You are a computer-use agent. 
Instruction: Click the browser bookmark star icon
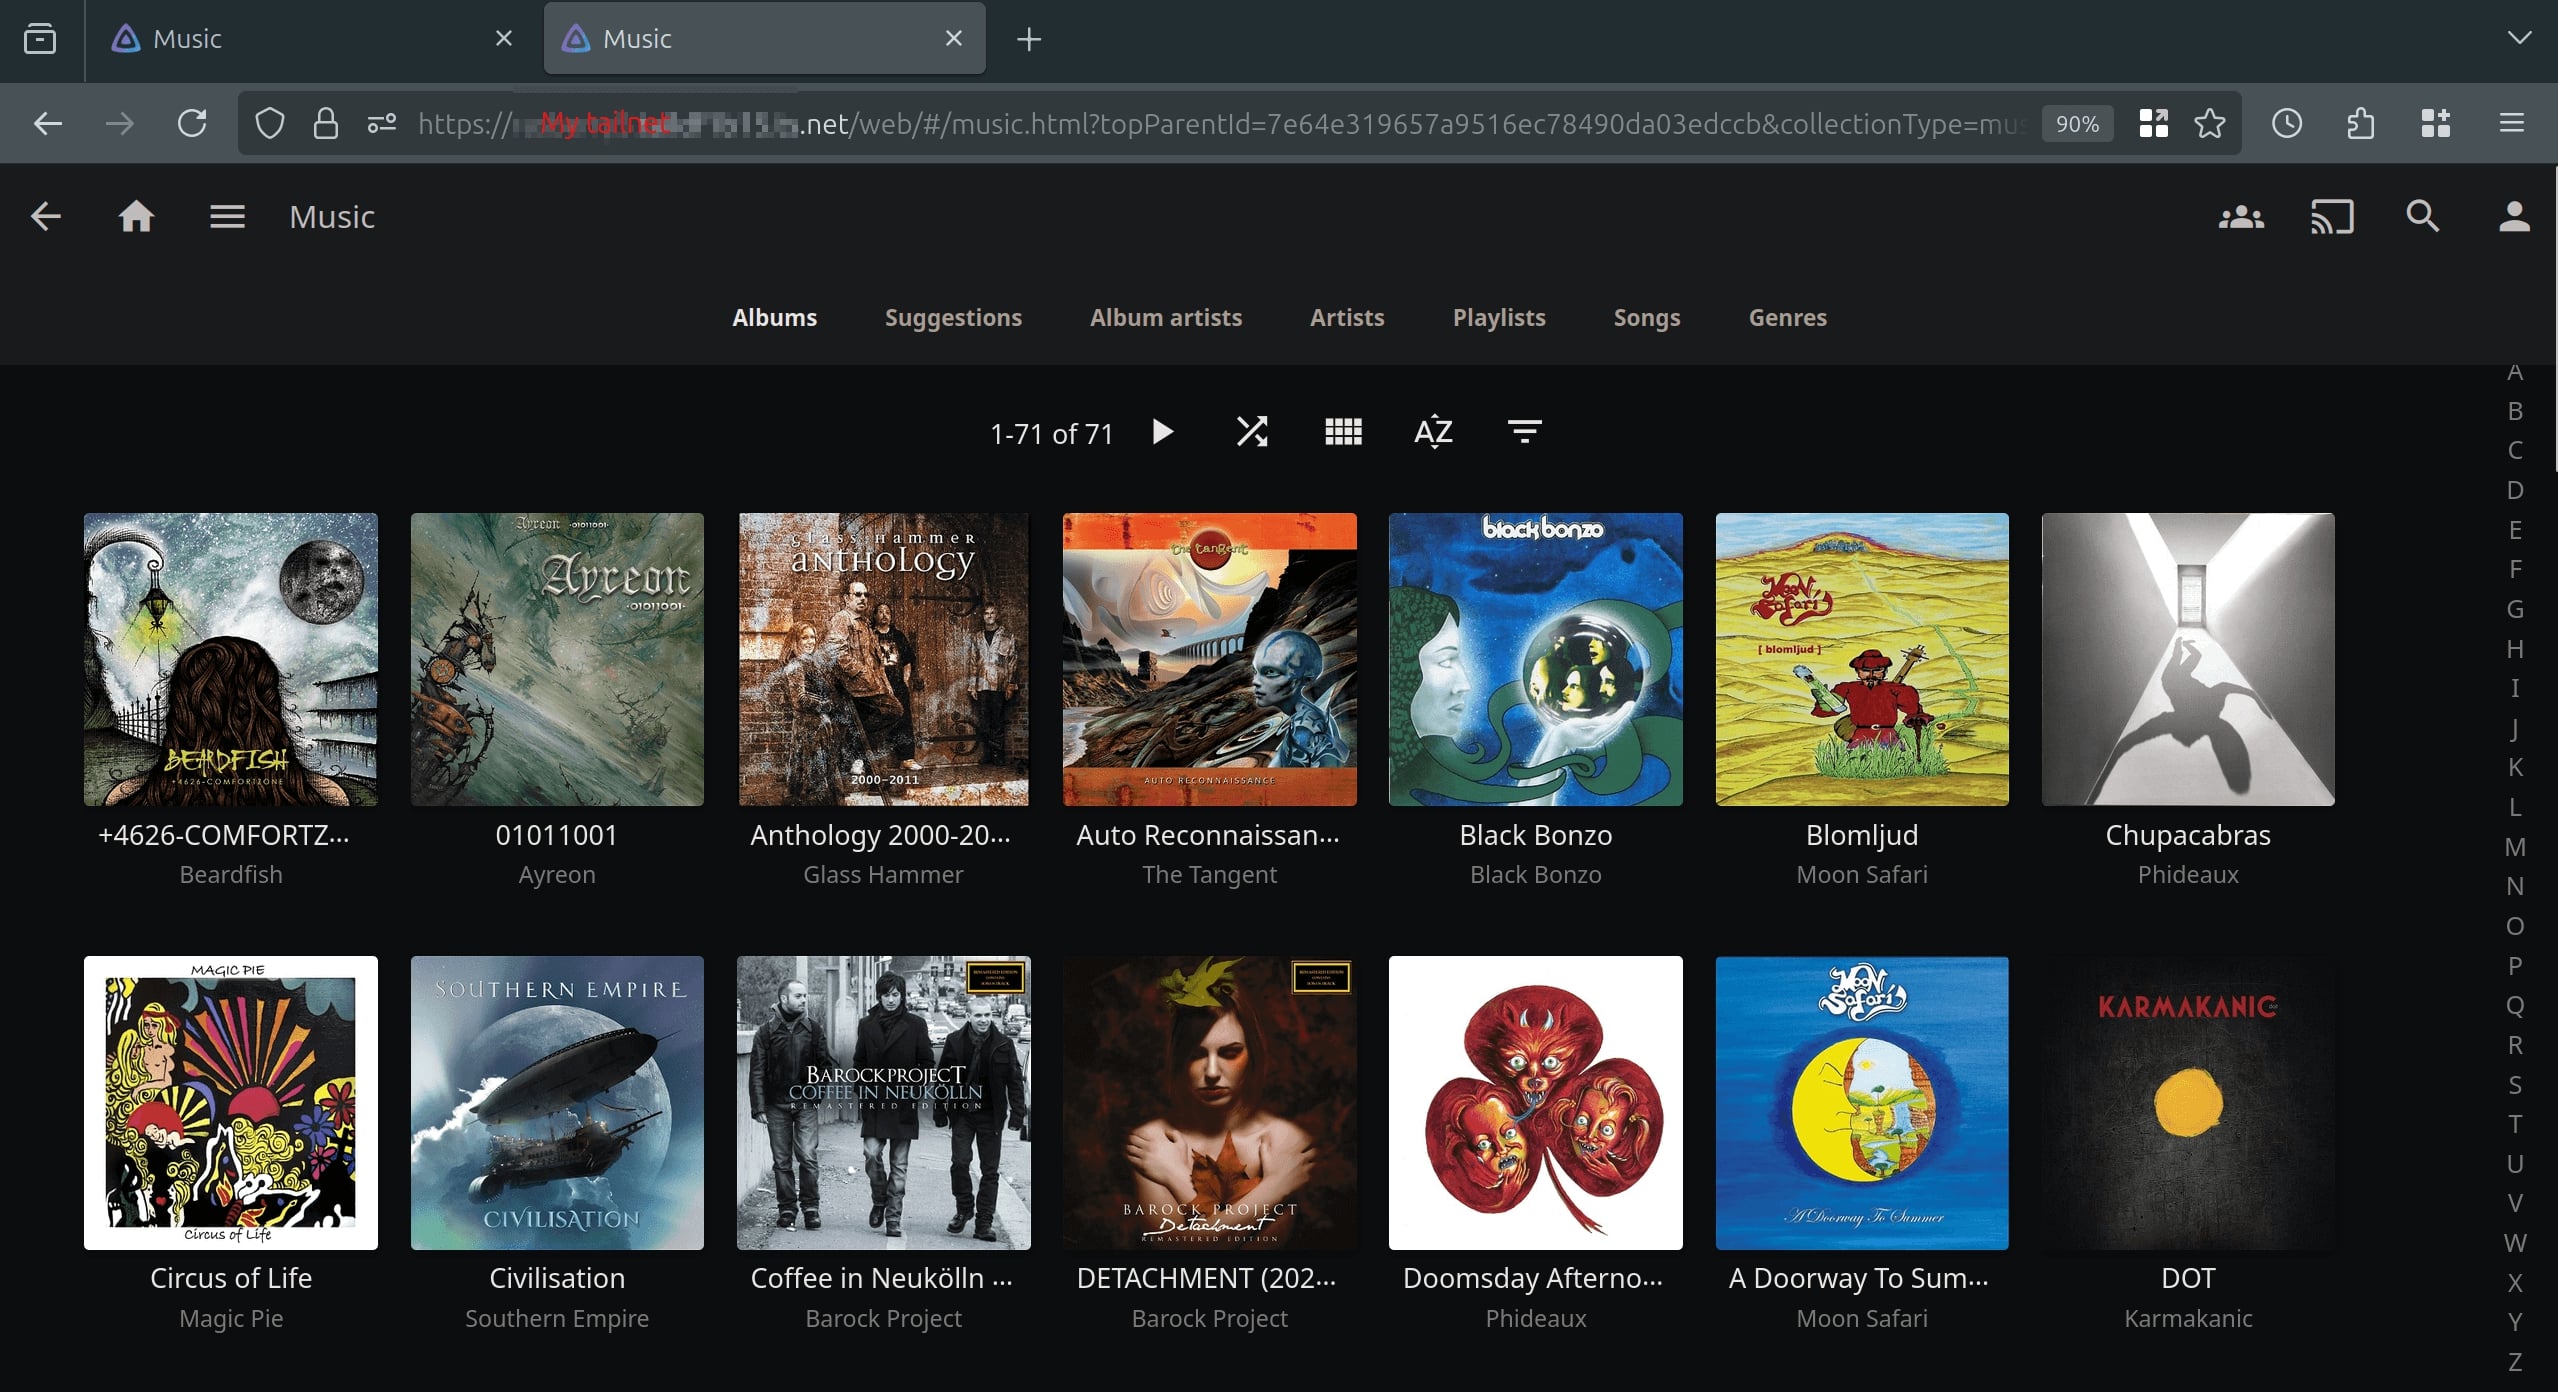(2210, 124)
